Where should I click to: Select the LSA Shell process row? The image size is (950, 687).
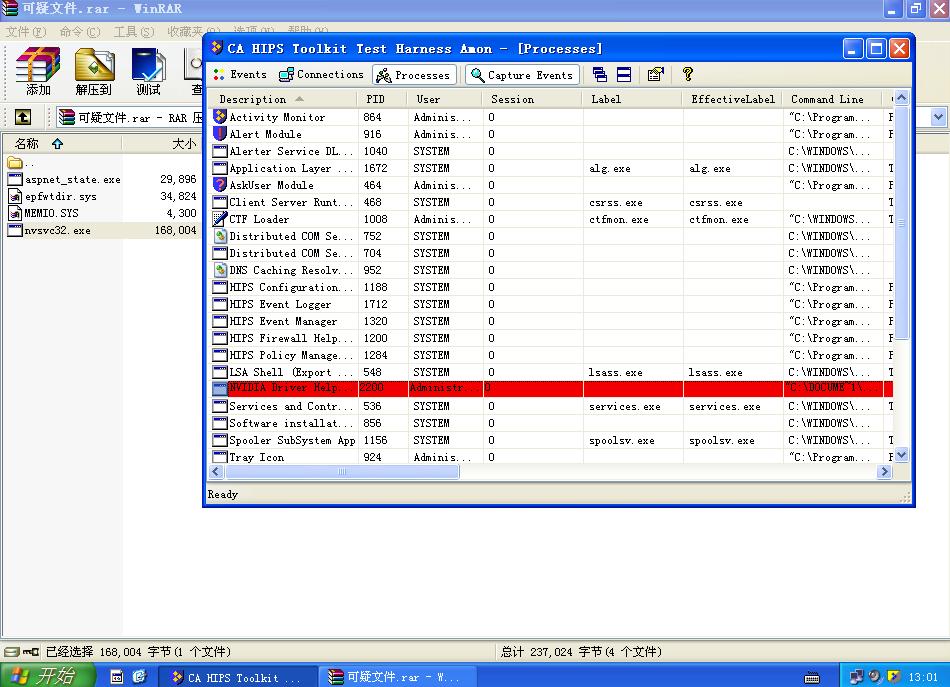tap(552, 371)
